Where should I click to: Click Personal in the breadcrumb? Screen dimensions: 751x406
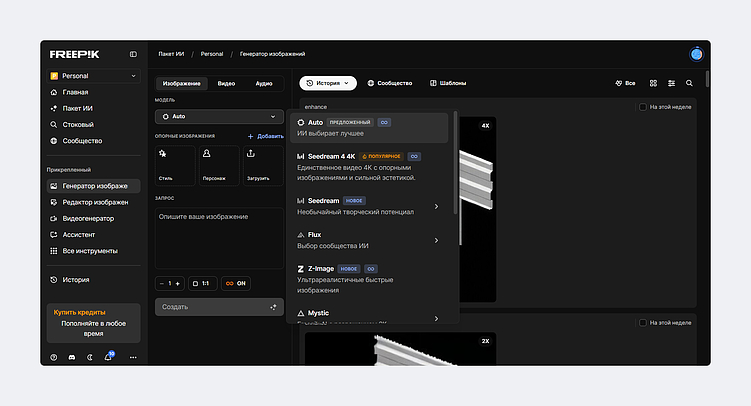[x=212, y=54]
